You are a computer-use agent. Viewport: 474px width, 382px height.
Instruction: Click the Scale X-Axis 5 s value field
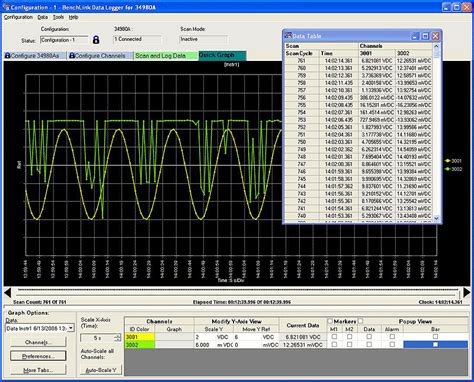[97, 338]
